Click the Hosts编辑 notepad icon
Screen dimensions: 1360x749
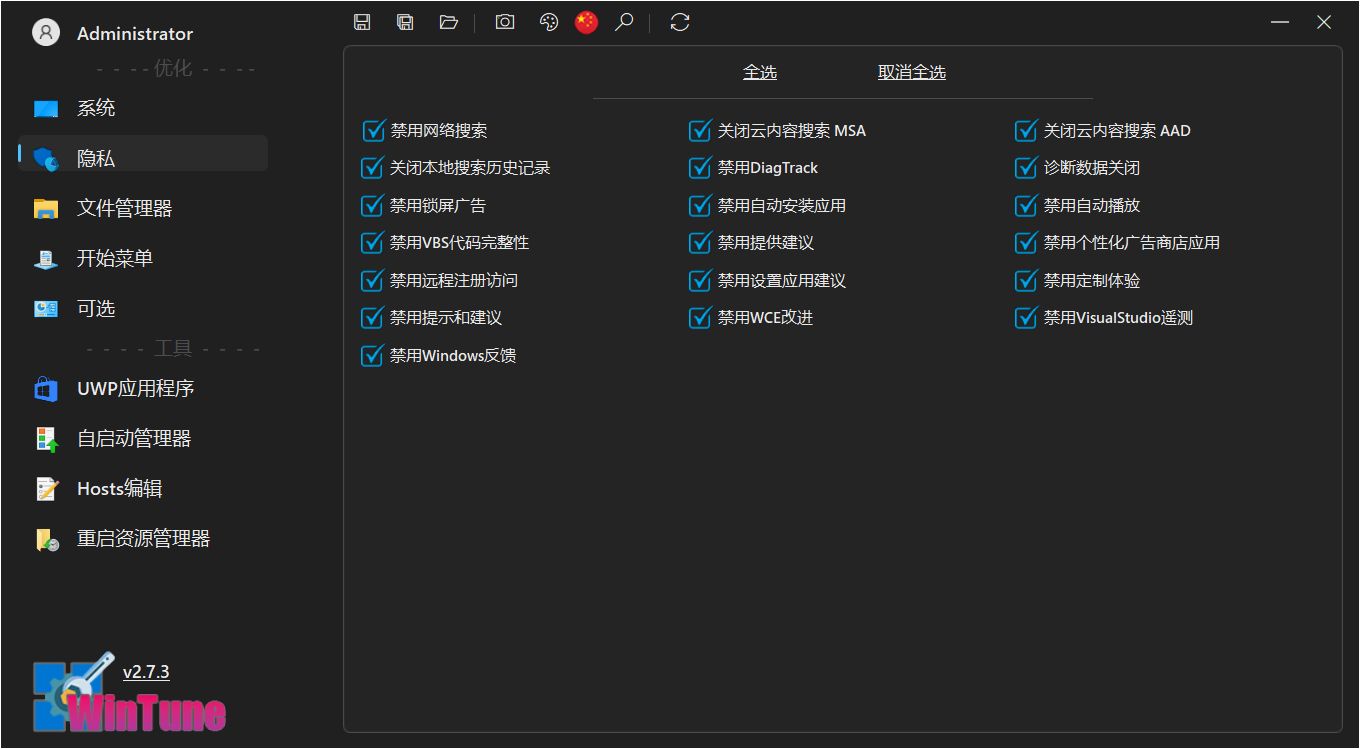point(46,489)
